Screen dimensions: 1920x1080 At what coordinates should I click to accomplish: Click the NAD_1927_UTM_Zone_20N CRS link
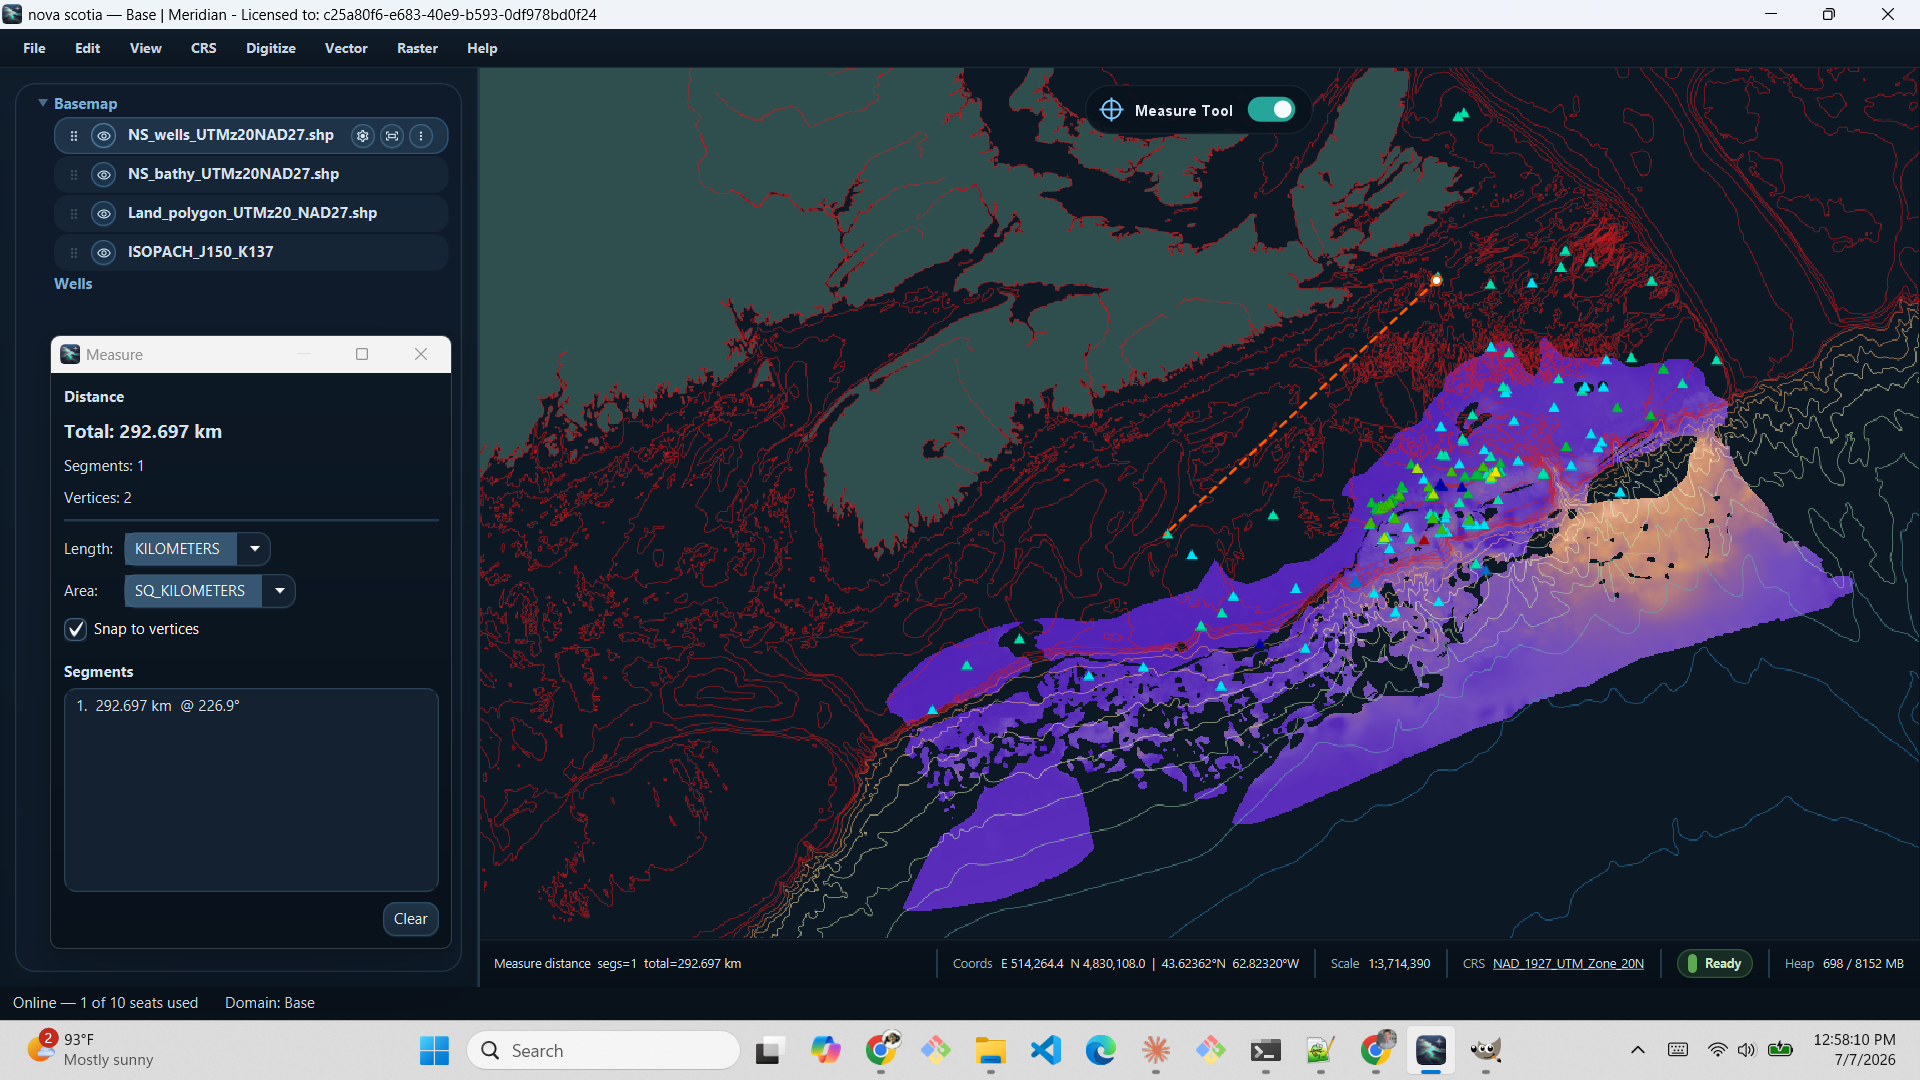[1568, 964]
